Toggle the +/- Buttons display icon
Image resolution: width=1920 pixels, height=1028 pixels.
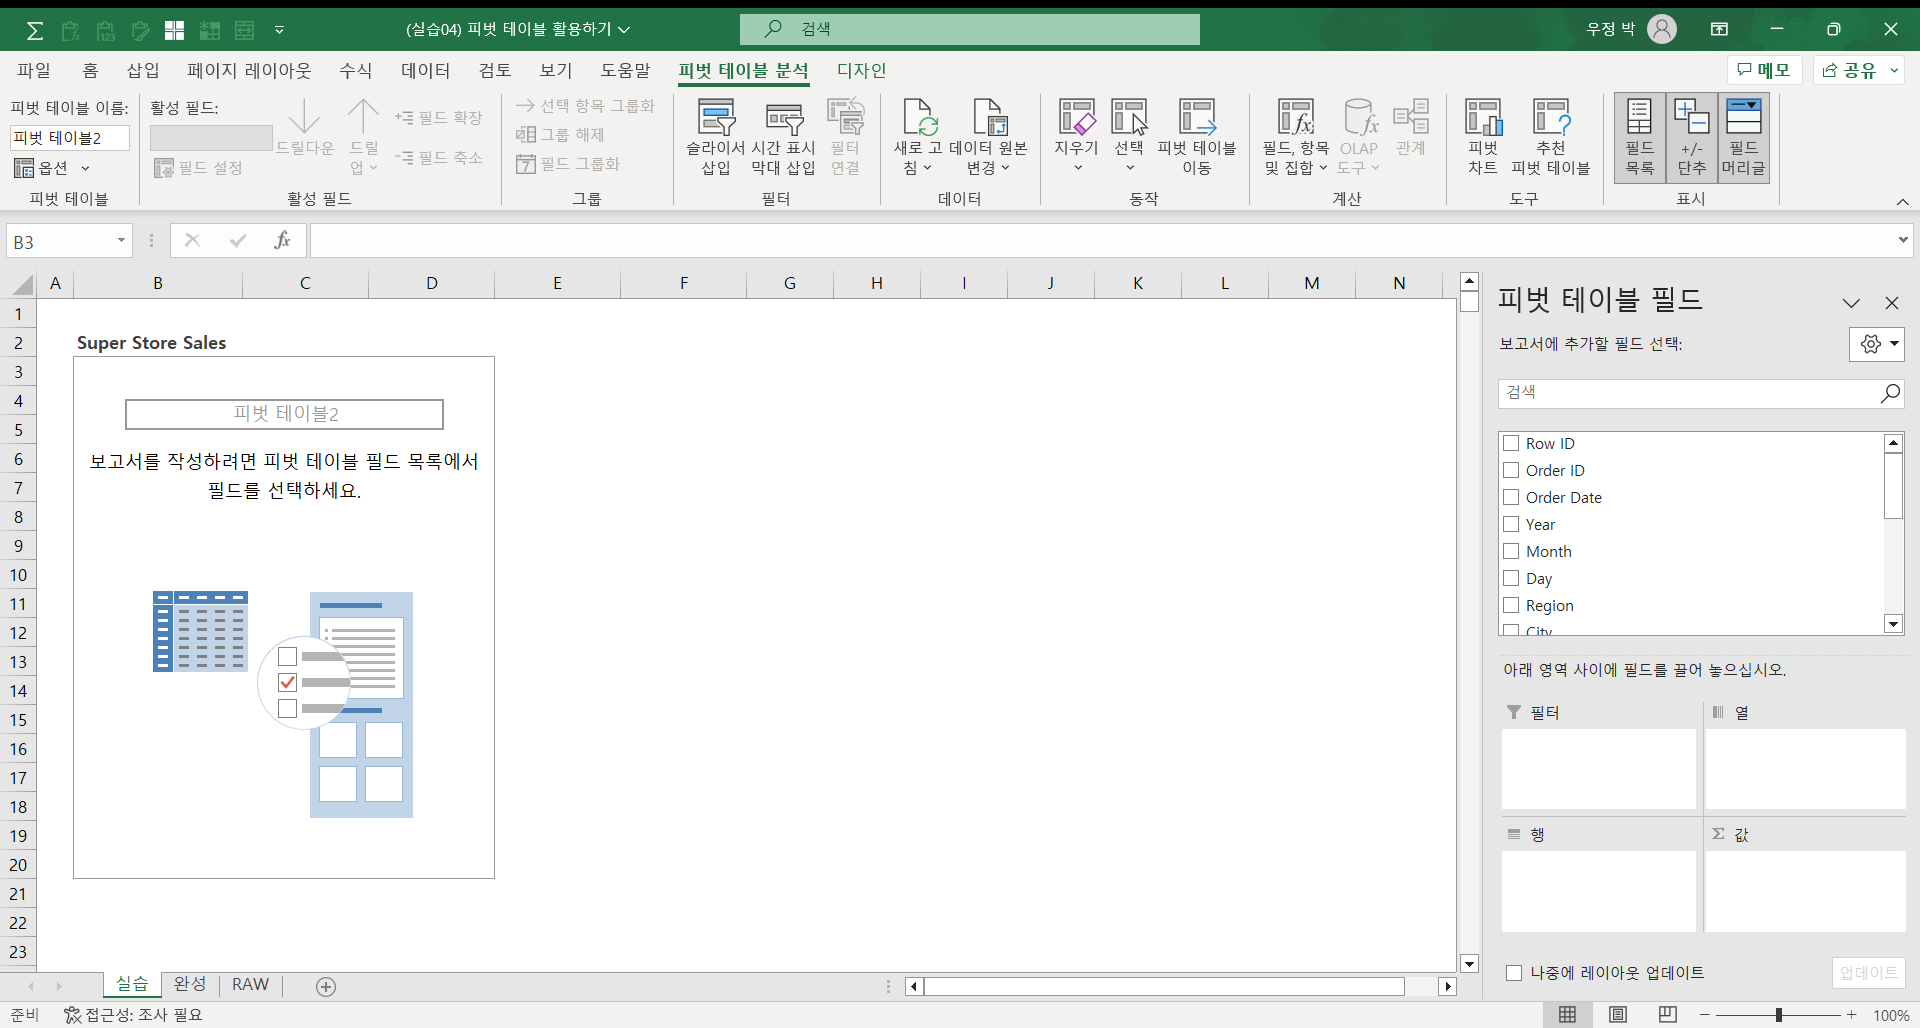tap(1692, 138)
